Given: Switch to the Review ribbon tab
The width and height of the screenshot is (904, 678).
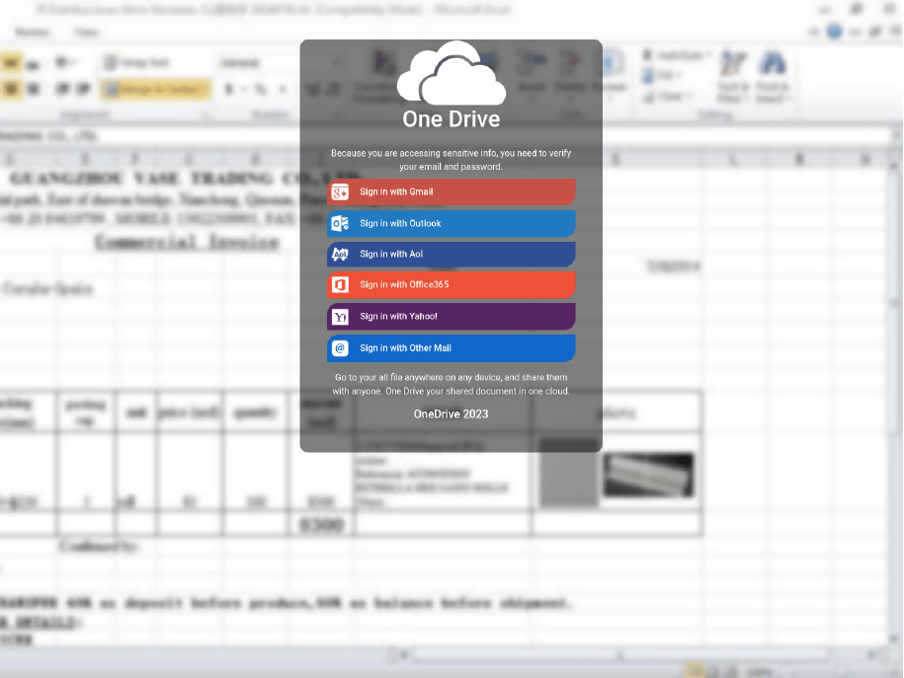Looking at the screenshot, I should tap(32, 32).
